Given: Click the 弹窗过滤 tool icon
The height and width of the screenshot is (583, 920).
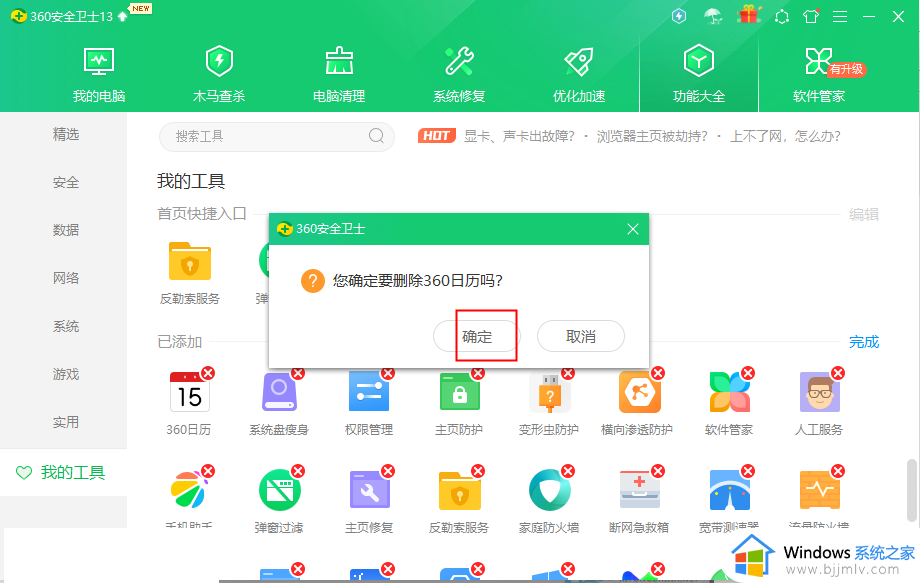Looking at the screenshot, I should [279, 490].
